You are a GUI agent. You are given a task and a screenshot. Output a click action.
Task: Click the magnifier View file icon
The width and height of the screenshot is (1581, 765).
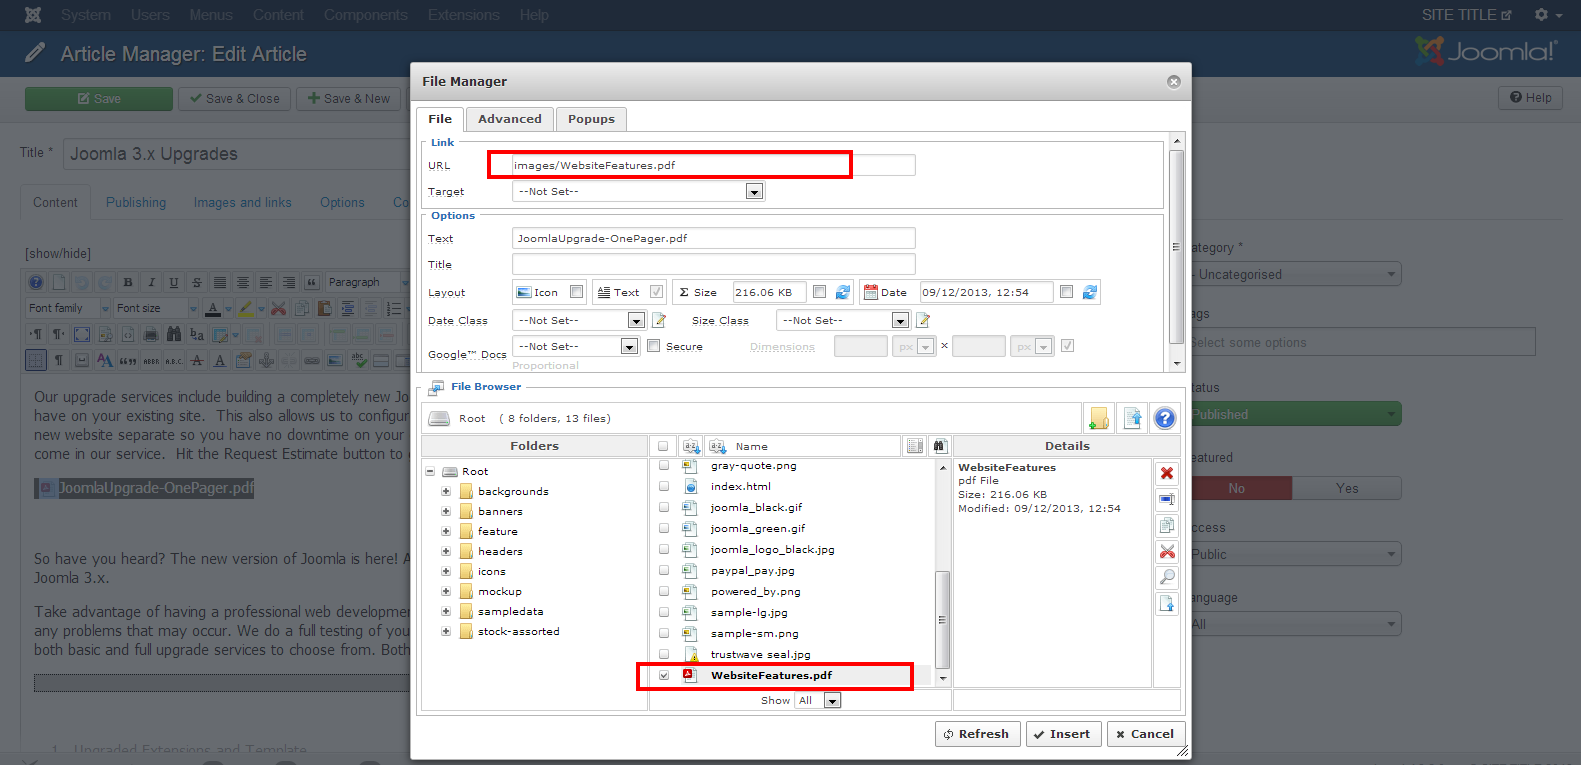tap(1166, 577)
